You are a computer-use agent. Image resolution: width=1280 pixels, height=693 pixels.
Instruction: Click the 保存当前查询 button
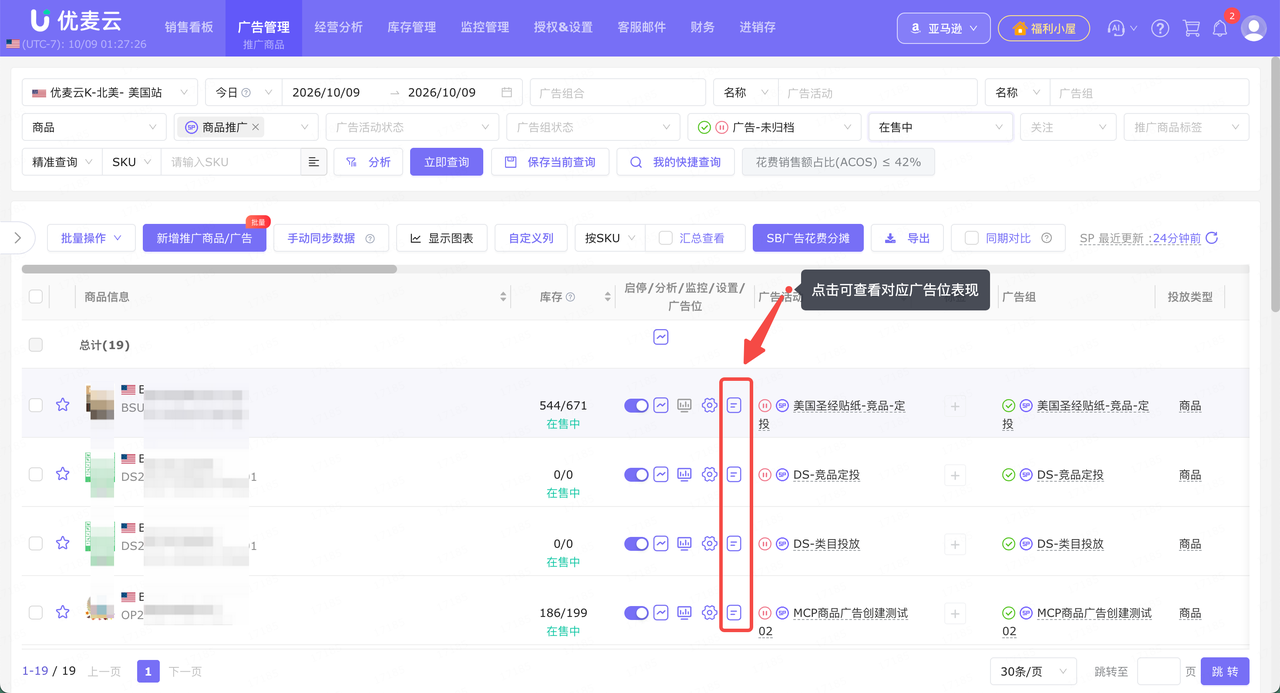550,162
